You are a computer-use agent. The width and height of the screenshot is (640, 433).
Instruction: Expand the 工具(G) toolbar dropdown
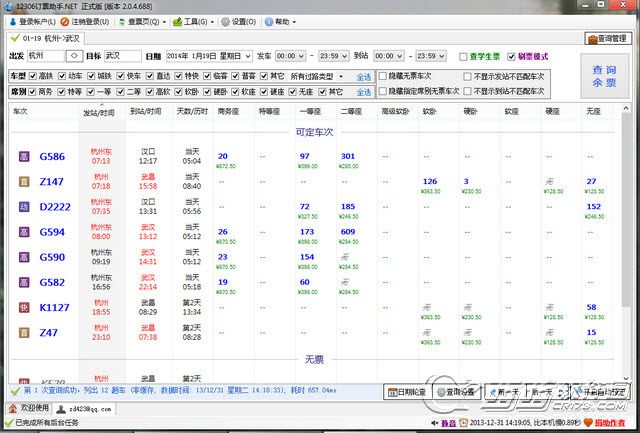(x=198, y=21)
